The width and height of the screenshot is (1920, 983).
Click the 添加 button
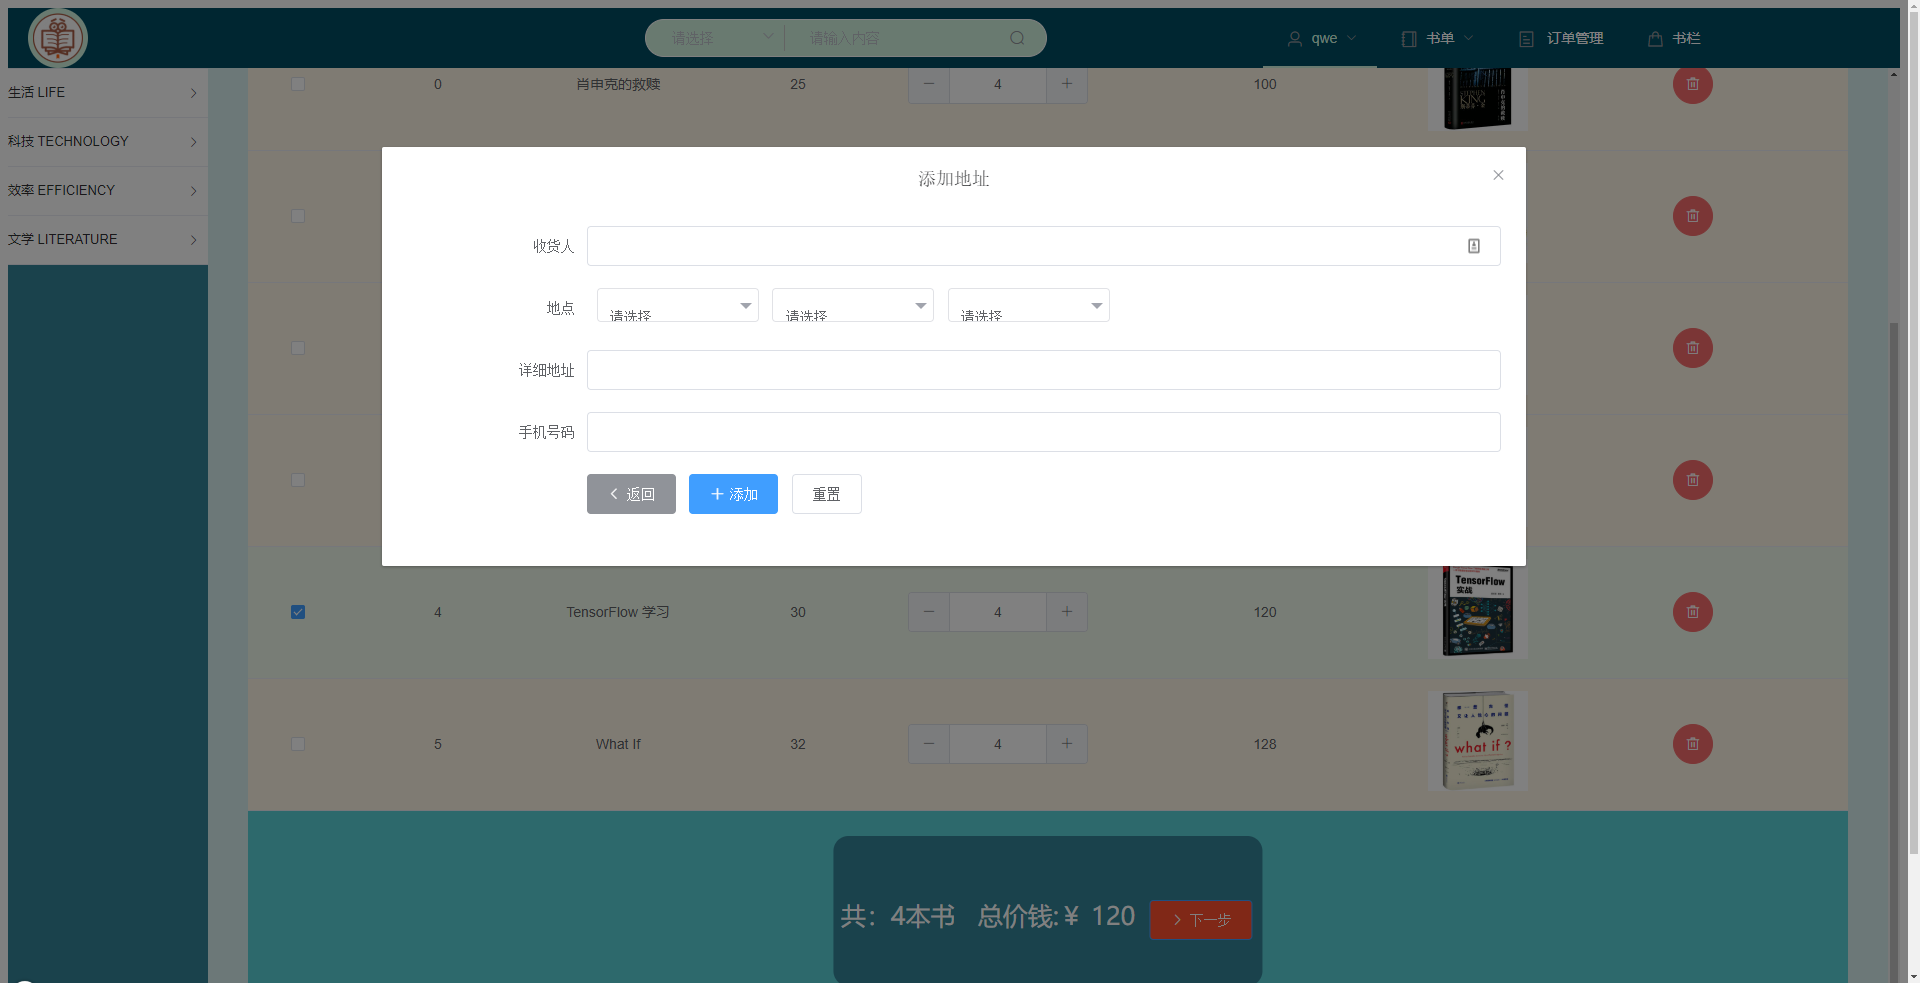point(733,494)
